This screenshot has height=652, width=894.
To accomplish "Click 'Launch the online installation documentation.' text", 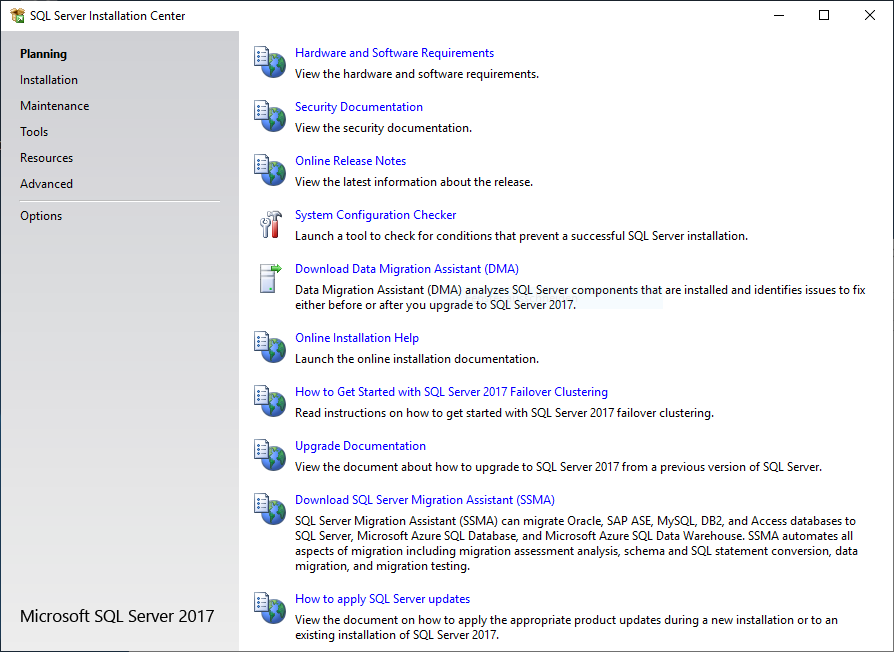I will pyautogui.click(x=417, y=359).
